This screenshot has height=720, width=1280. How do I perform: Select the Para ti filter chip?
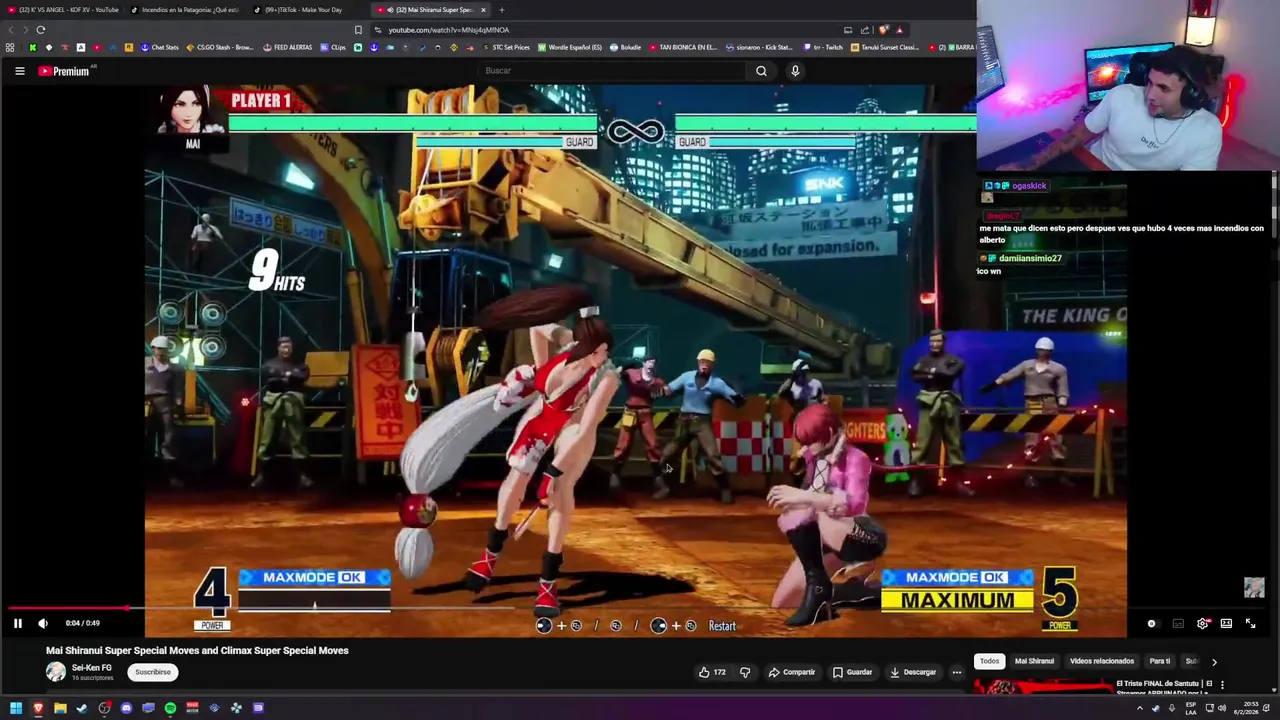pos(1160,661)
